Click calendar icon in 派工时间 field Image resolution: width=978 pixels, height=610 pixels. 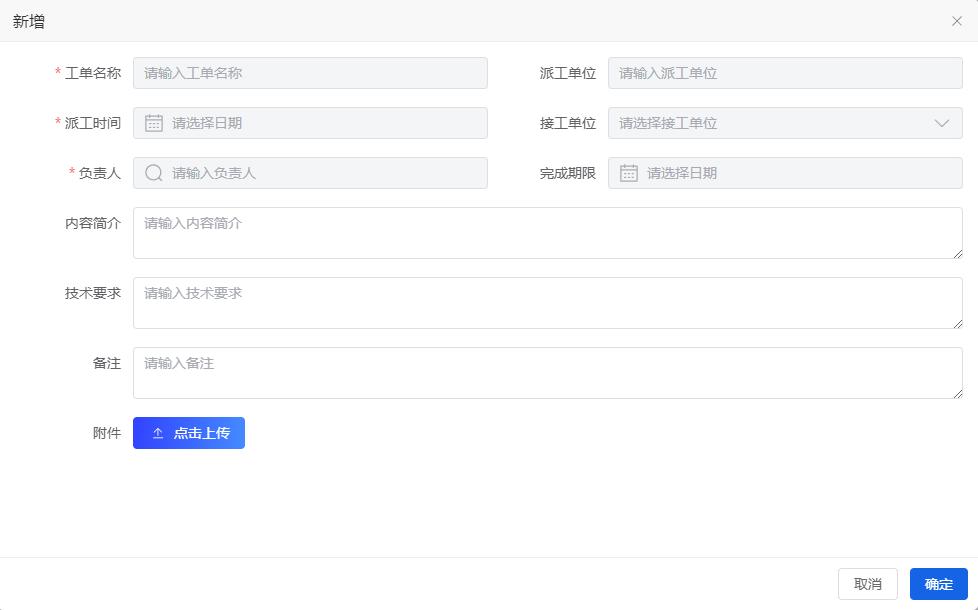(153, 123)
